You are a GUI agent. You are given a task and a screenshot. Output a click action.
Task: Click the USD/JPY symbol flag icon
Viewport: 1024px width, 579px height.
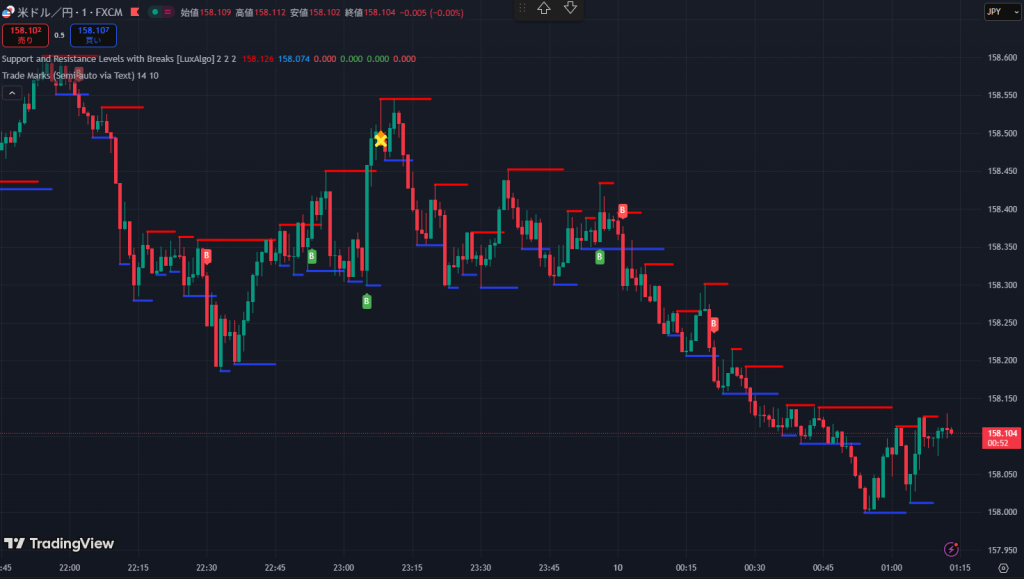[9, 12]
